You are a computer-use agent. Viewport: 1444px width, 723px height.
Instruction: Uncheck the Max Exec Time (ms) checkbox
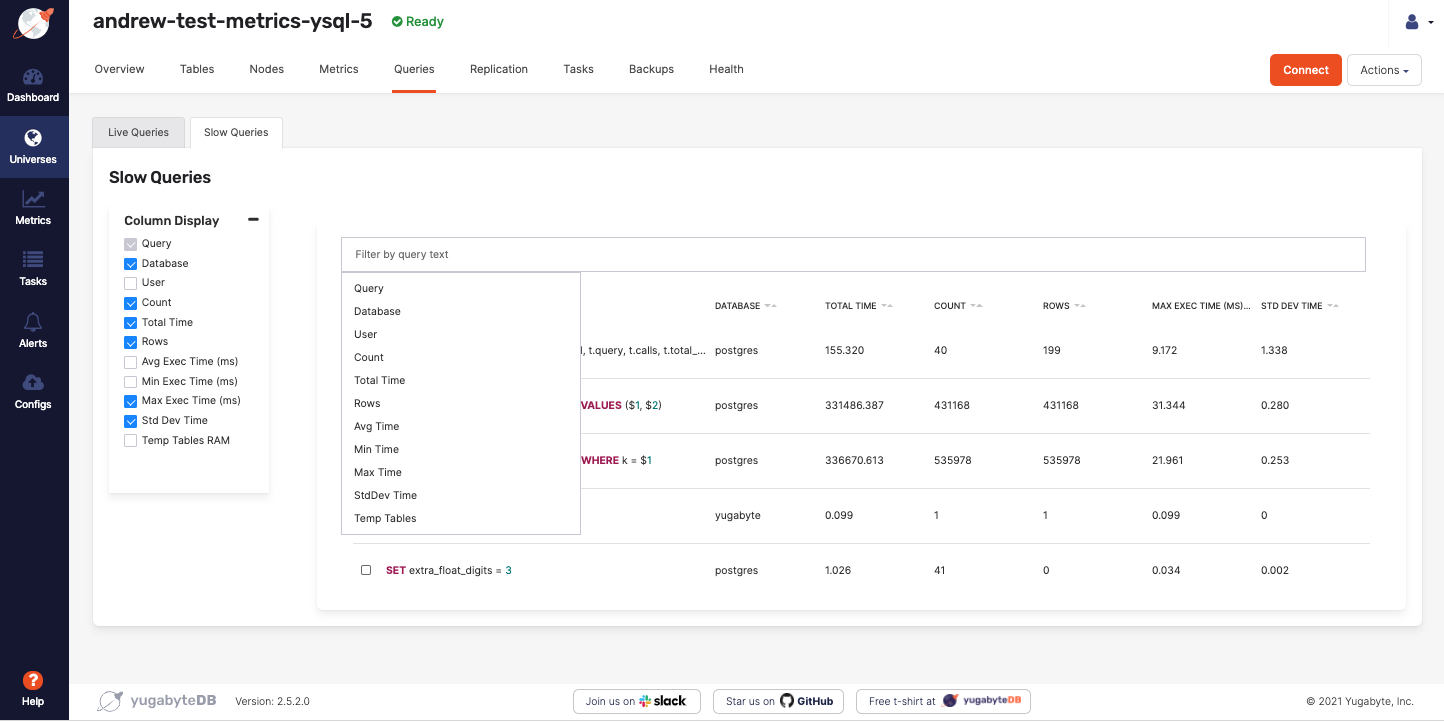click(x=130, y=401)
